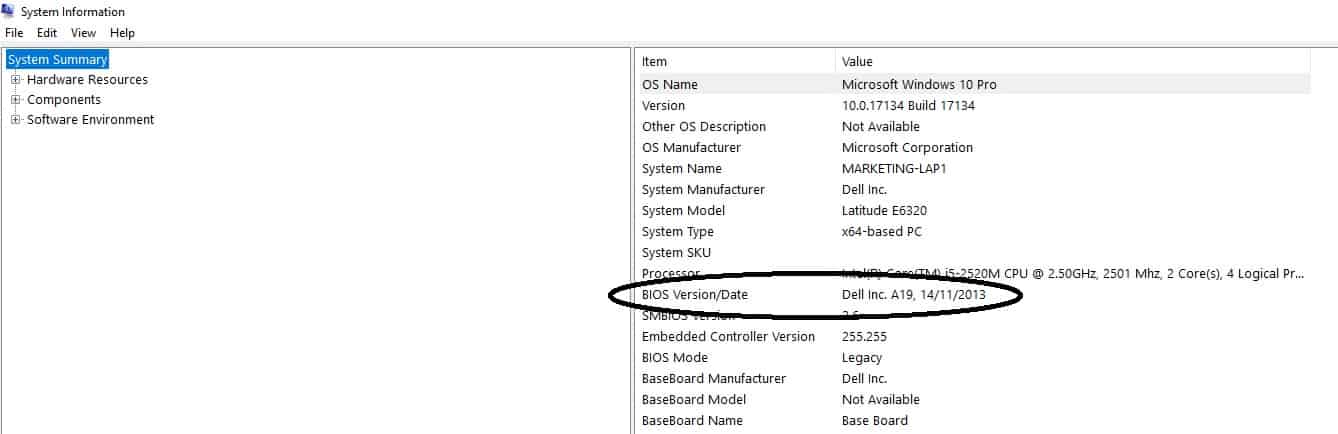Select the System Name row
Image resolution: width=1338 pixels, height=434 pixels.
pyautogui.click(x=973, y=169)
